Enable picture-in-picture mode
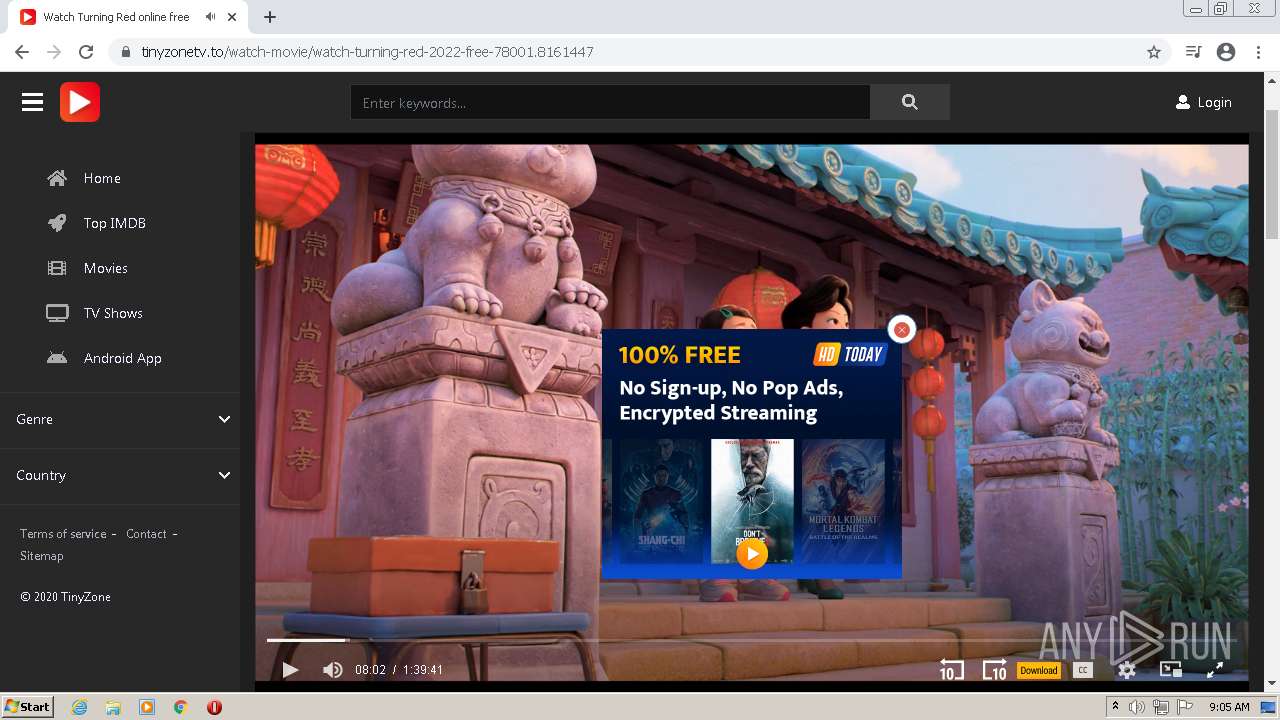 pos(1171,670)
